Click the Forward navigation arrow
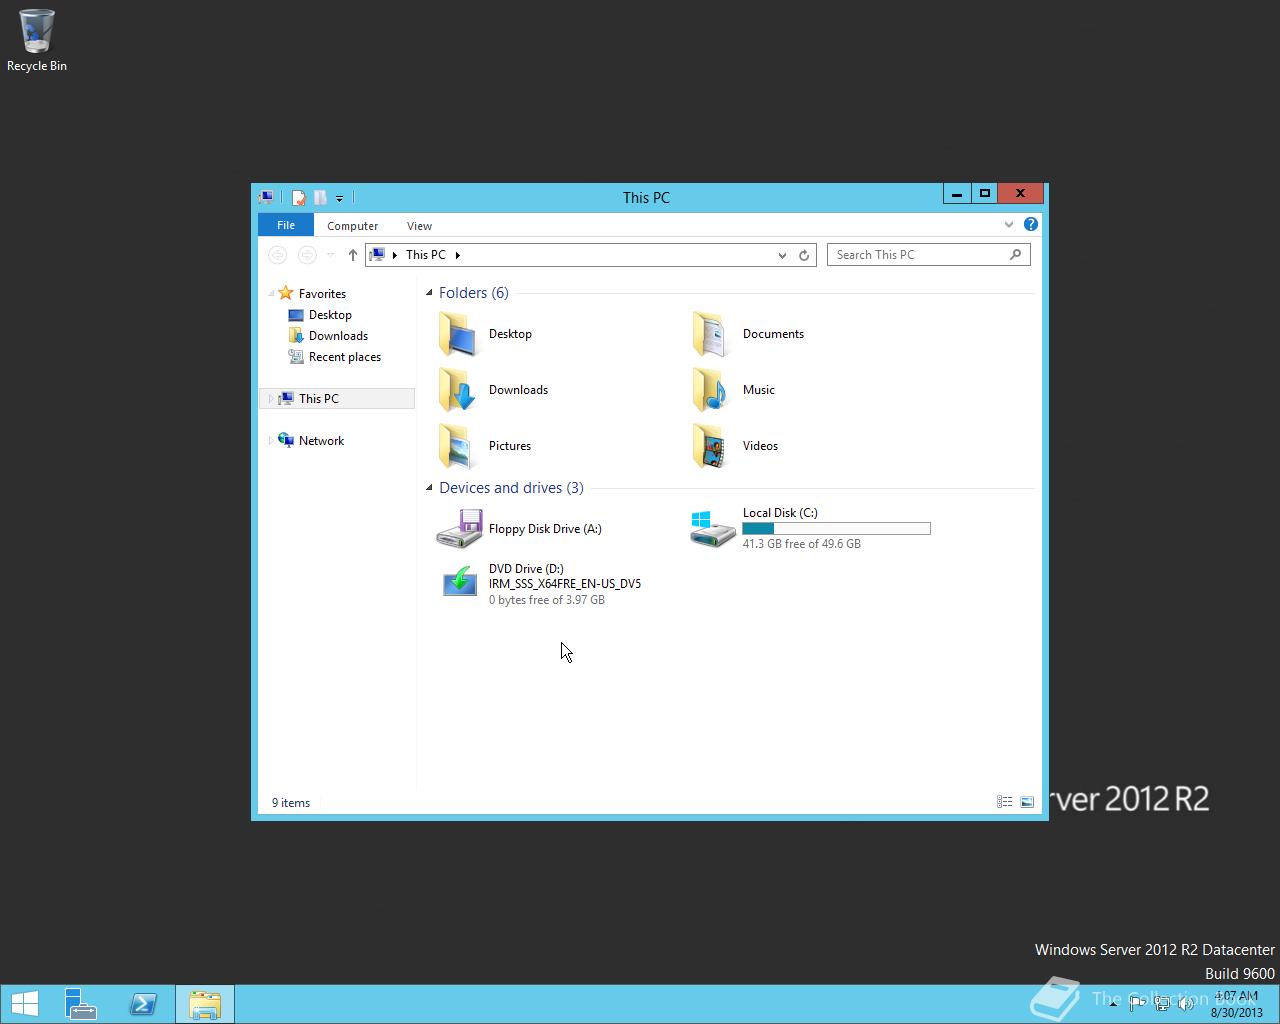This screenshot has height=1024, width=1280. (x=307, y=255)
